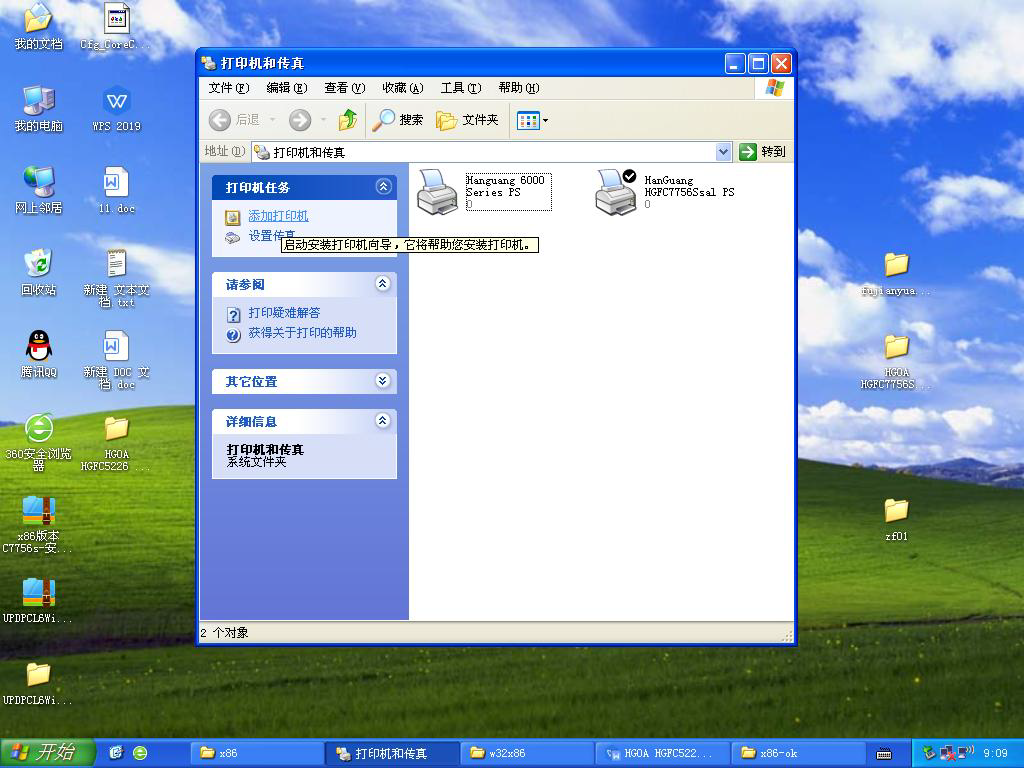Select the 回收站 recycle bin icon

[x=38, y=273]
